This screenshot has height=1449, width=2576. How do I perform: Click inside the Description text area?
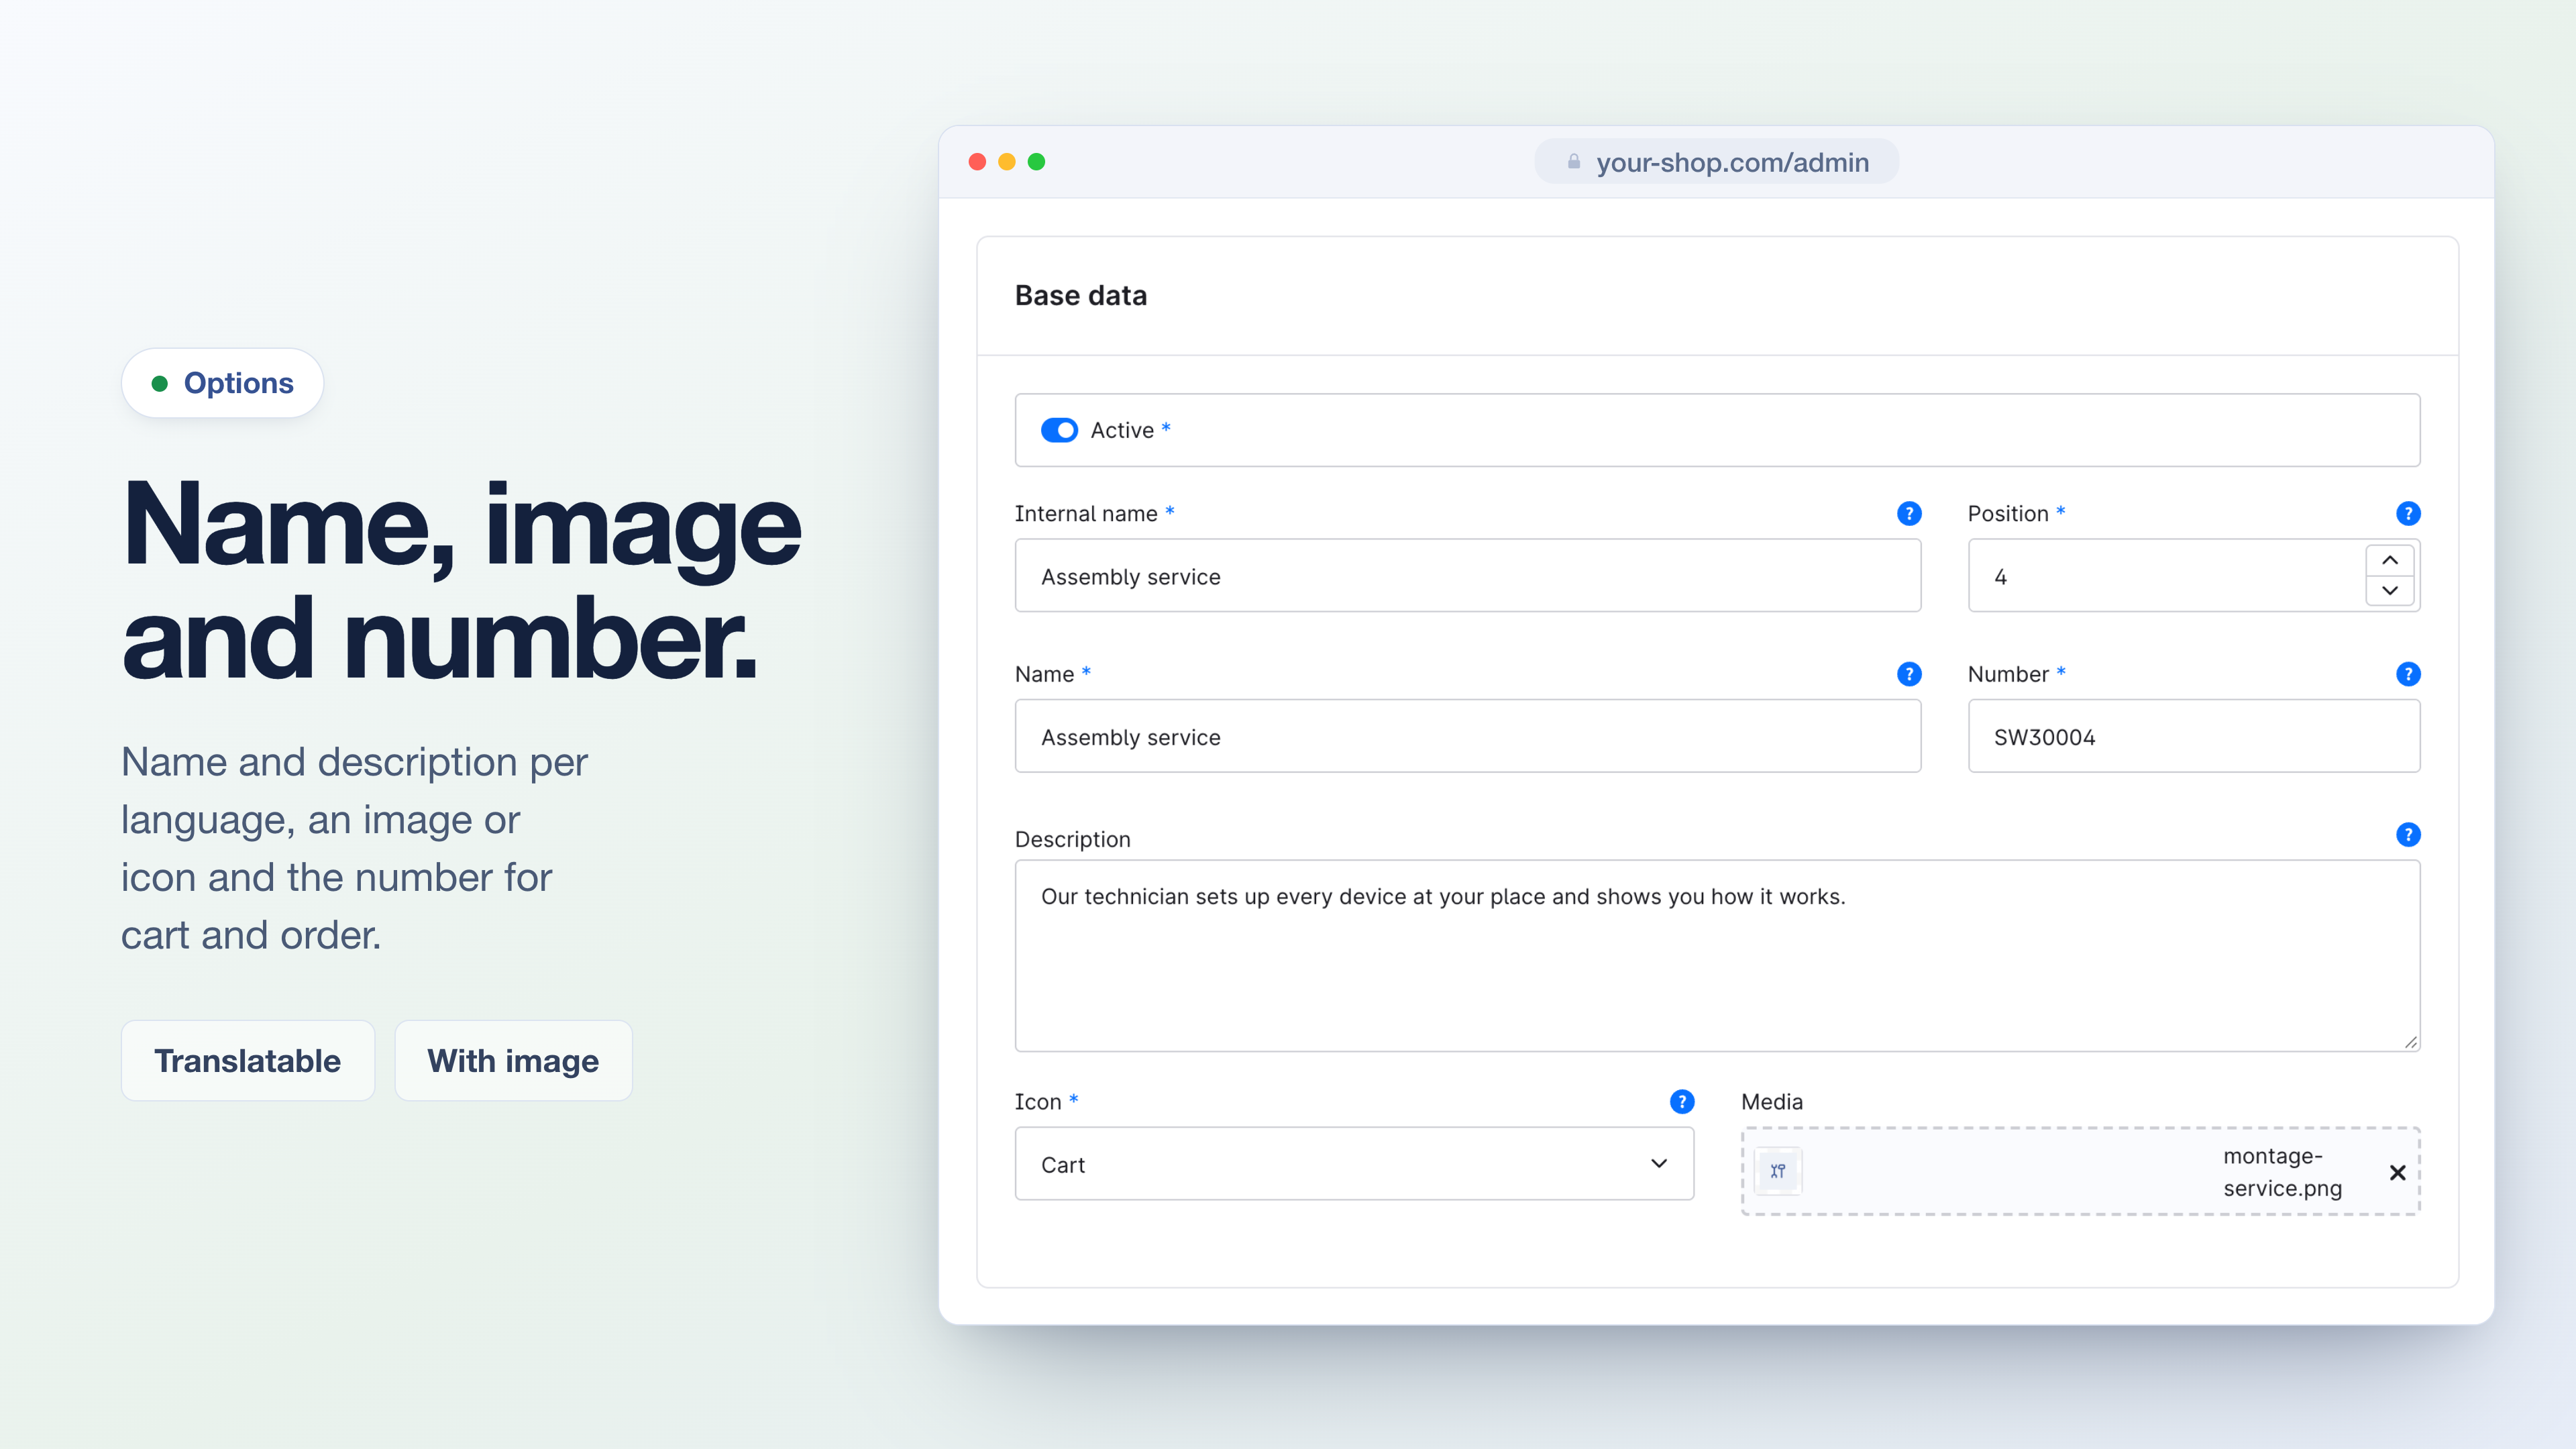[x=1717, y=955]
